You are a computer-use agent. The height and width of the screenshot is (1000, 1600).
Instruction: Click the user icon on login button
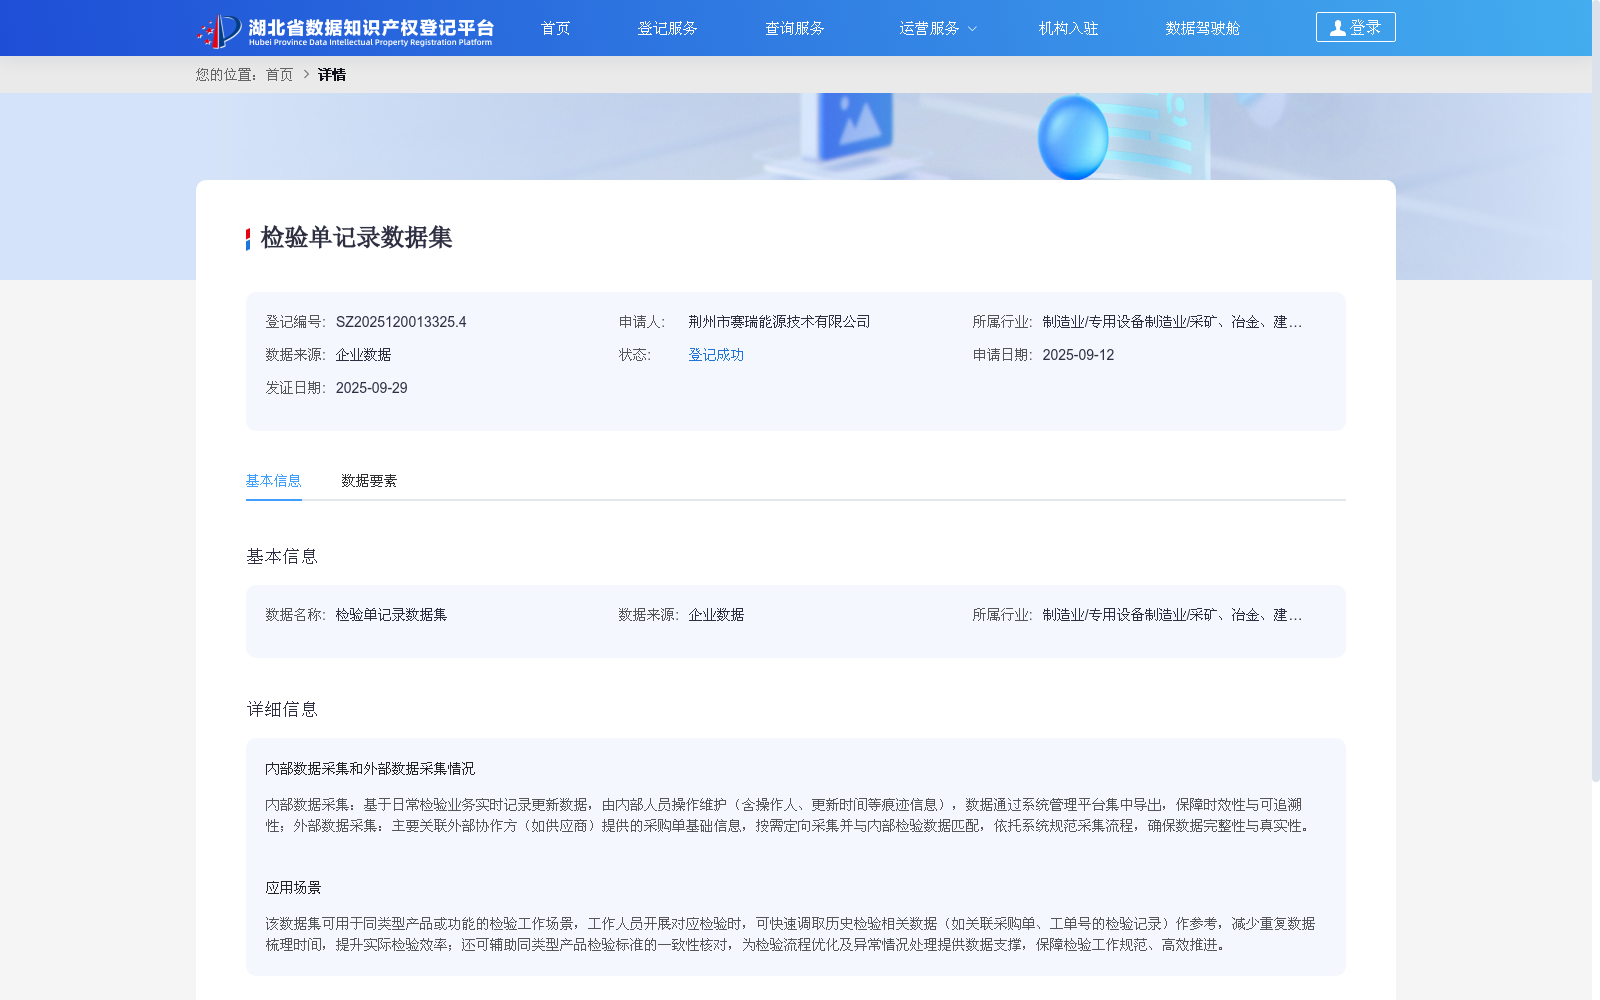click(x=1337, y=28)
